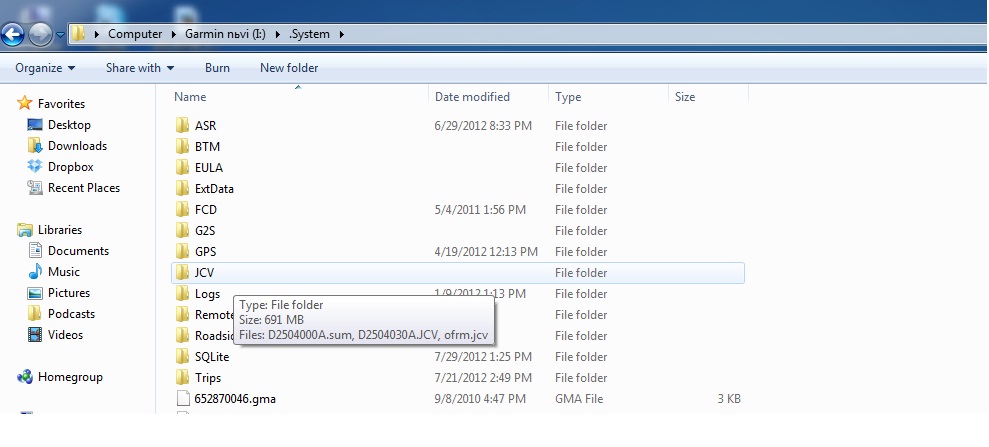This screenshot has height=447, width=989.
Task: Click the Homegroup icon
Action: click(x=26, y=377)
